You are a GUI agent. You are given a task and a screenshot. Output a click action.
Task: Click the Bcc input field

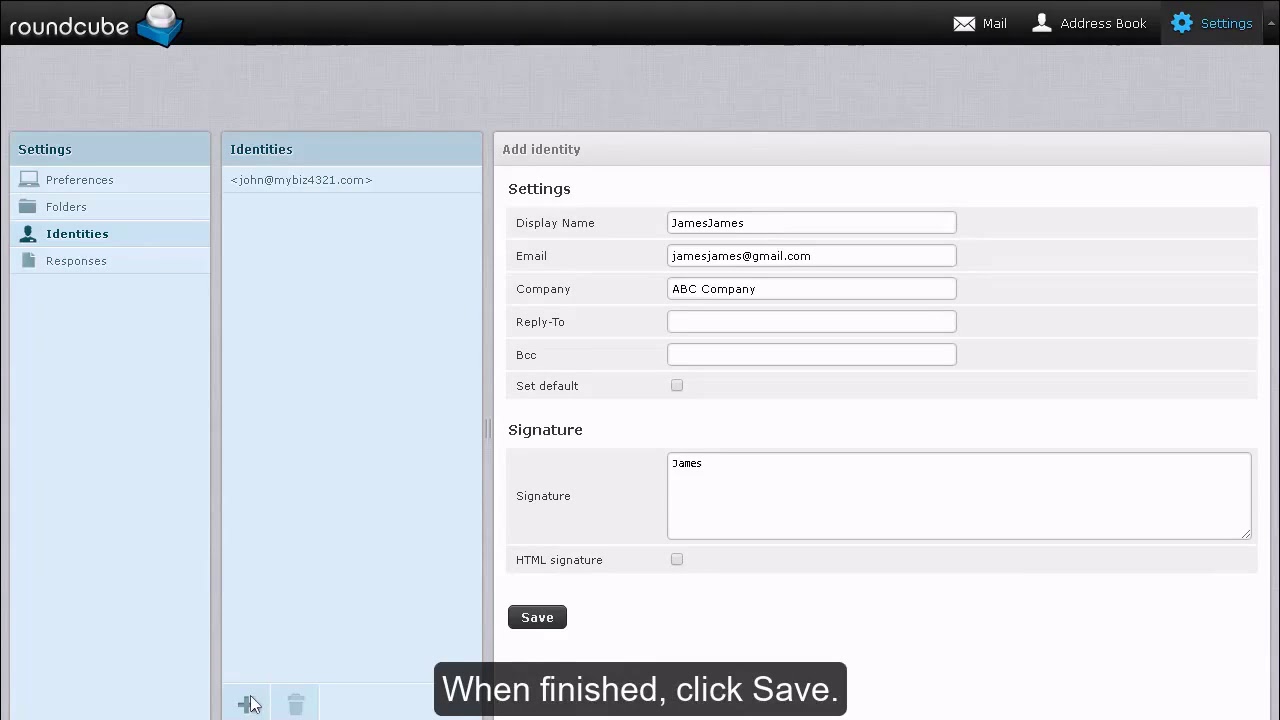(x=811, y=355)
